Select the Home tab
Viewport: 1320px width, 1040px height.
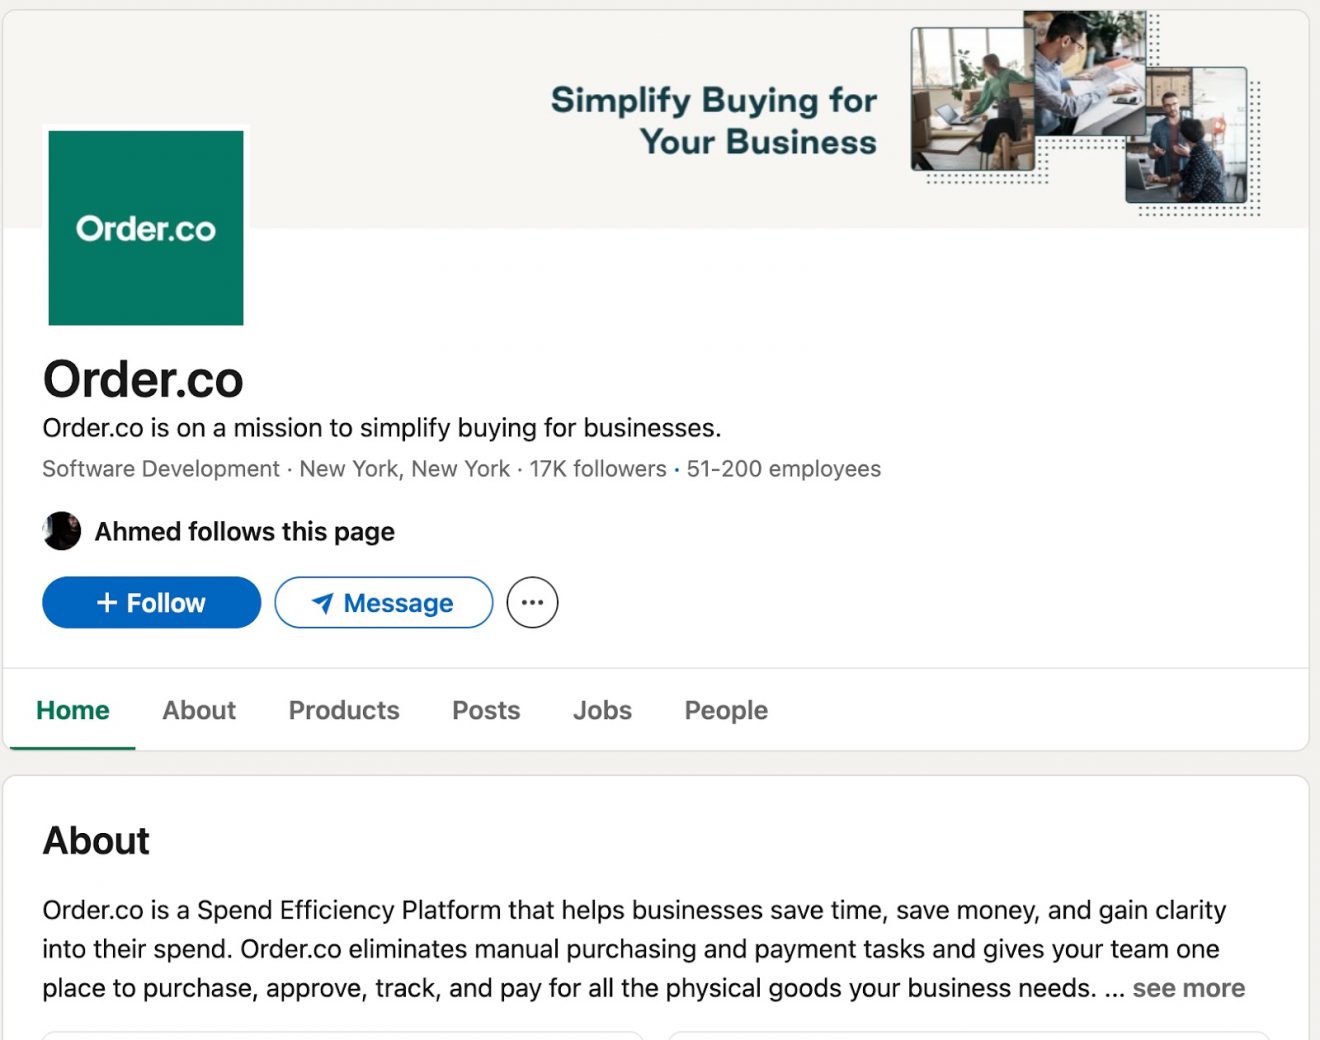point(72,710)
